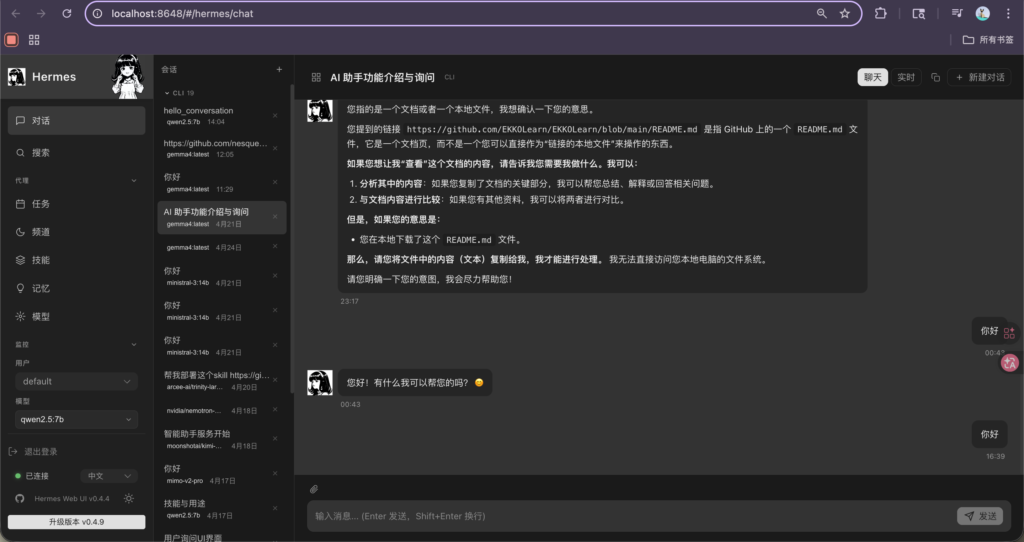1024x542 pixels.
Task: Click the 新建对话 new chat button
Action: [980, 77]
